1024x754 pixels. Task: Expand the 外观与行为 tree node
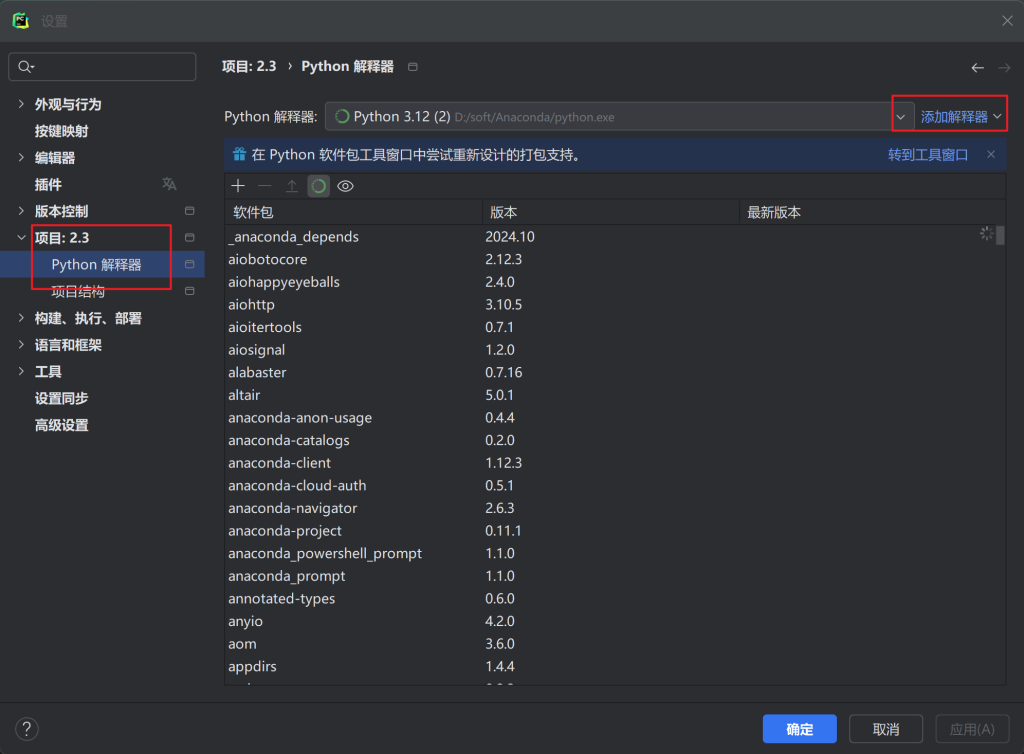click(x=22, y=104)
